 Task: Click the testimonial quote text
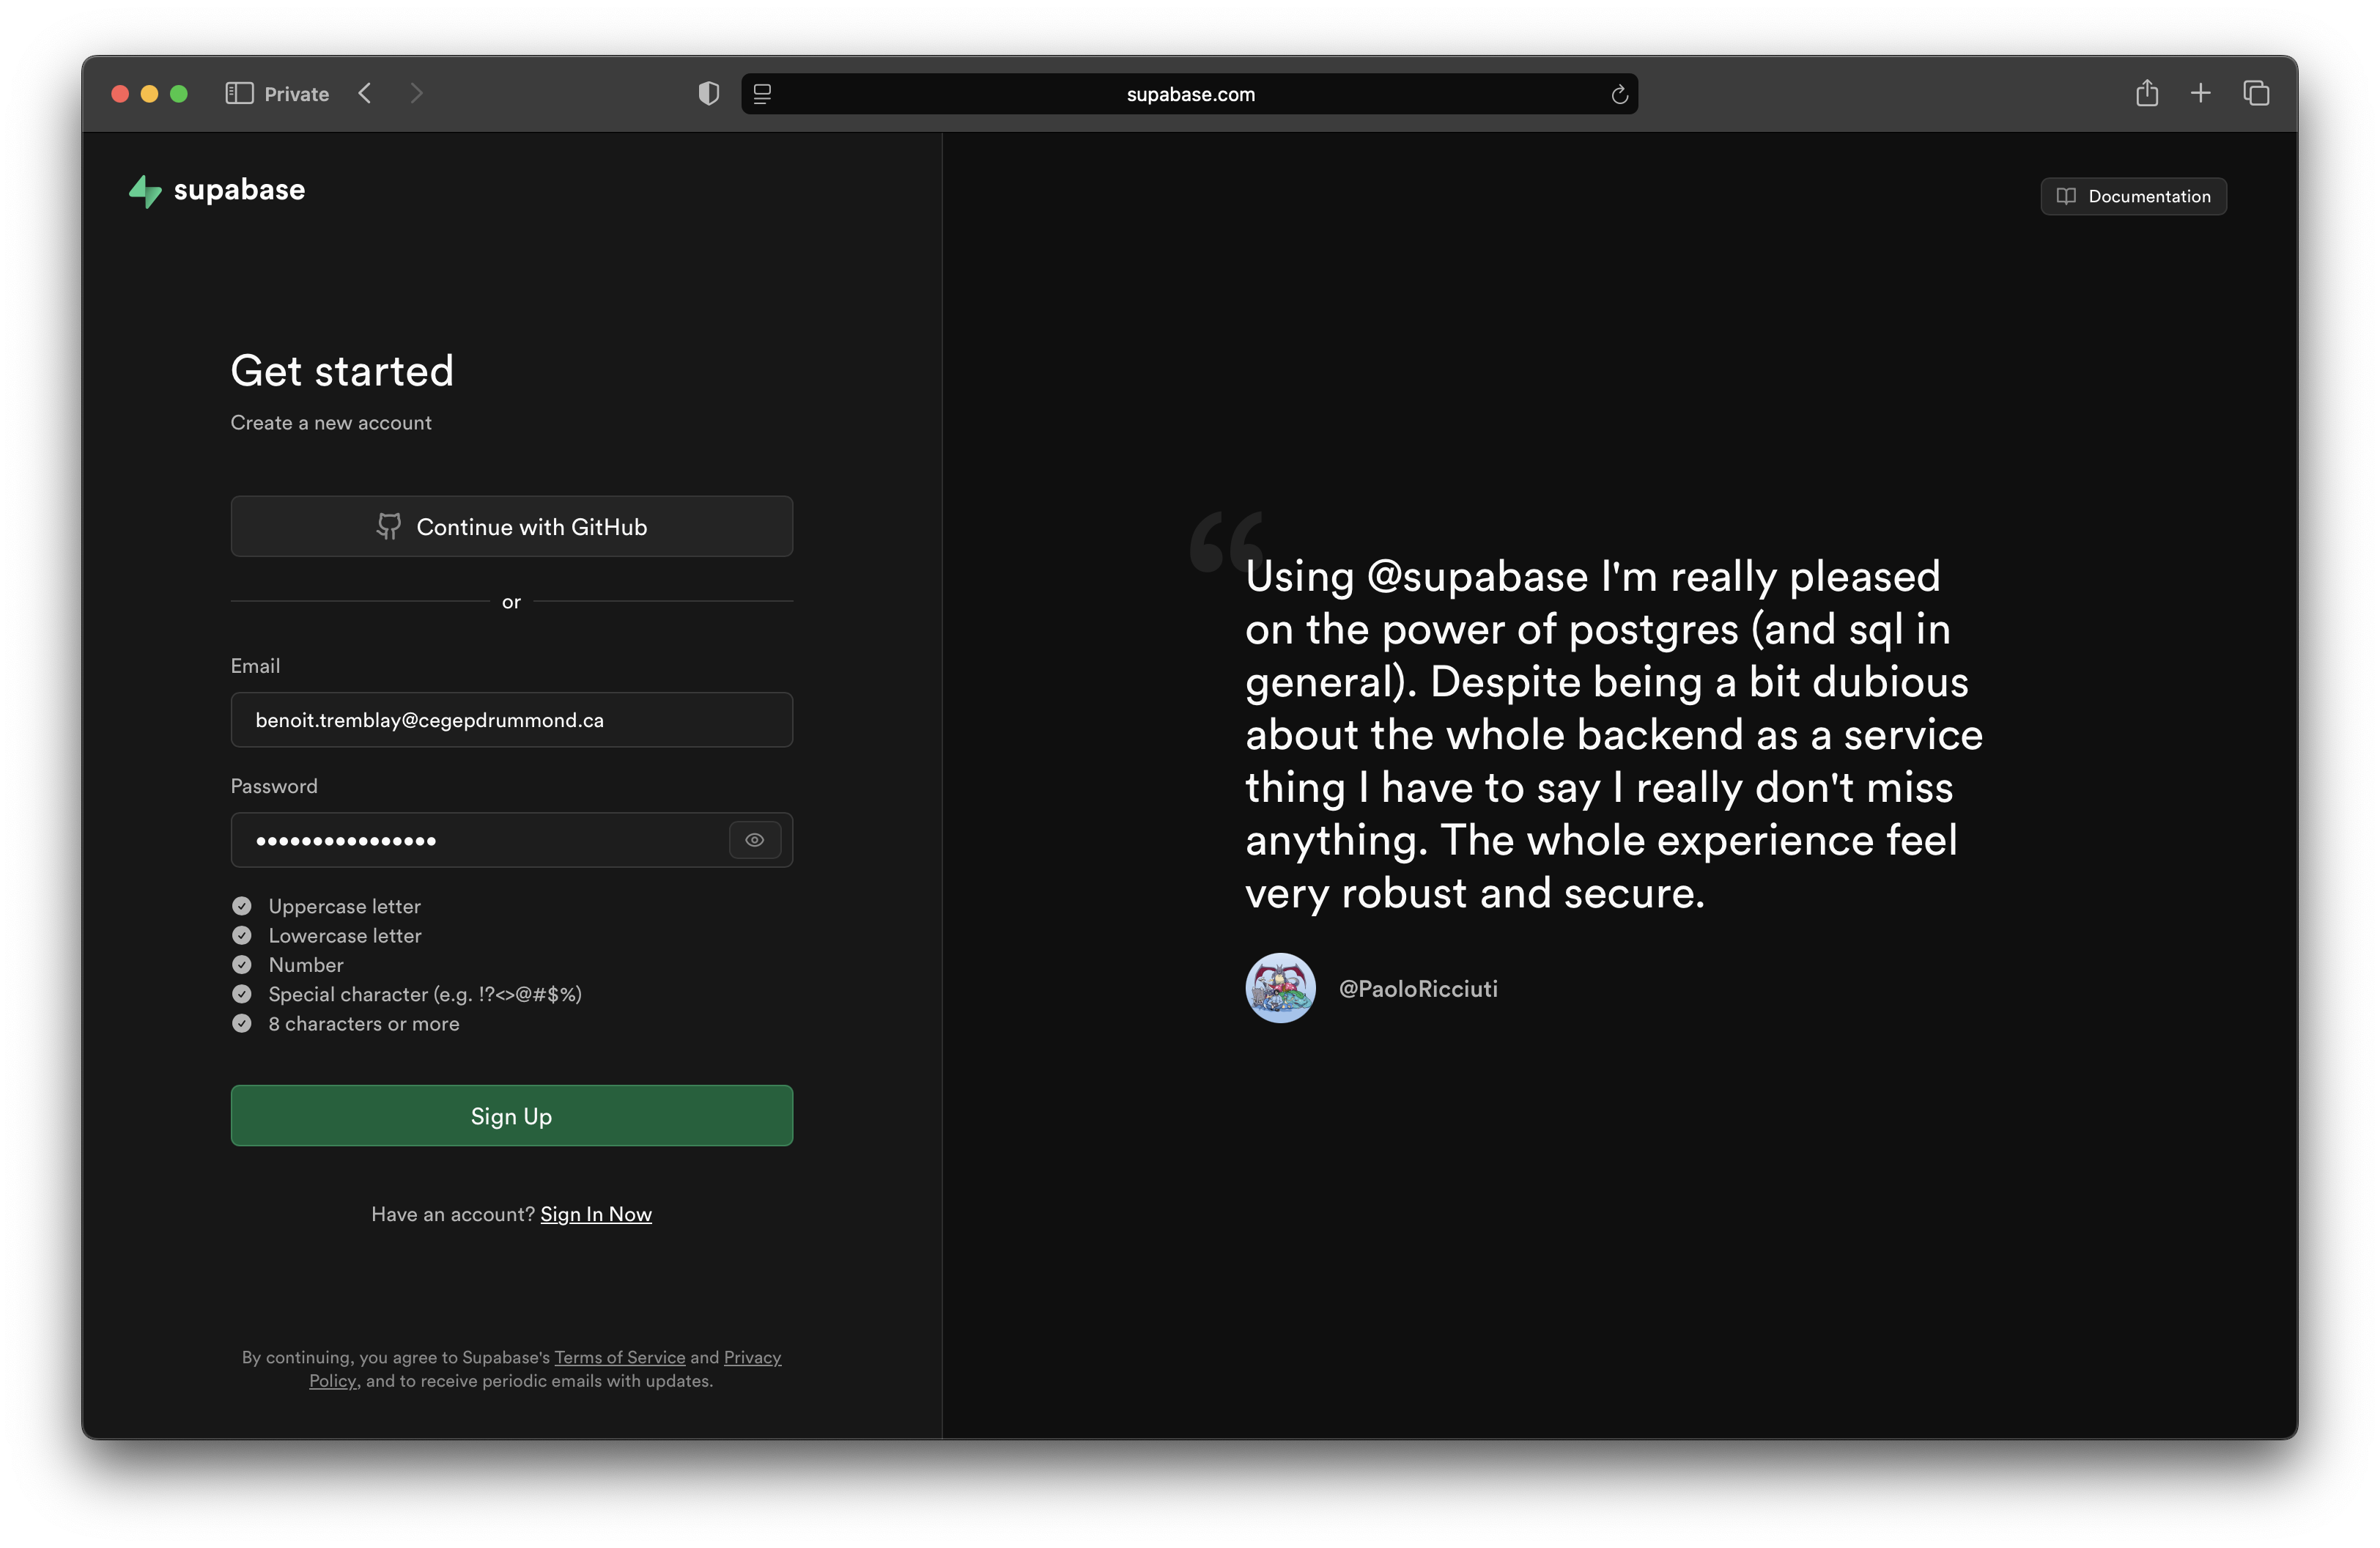pyautogui.click(x=1613, y=734)
